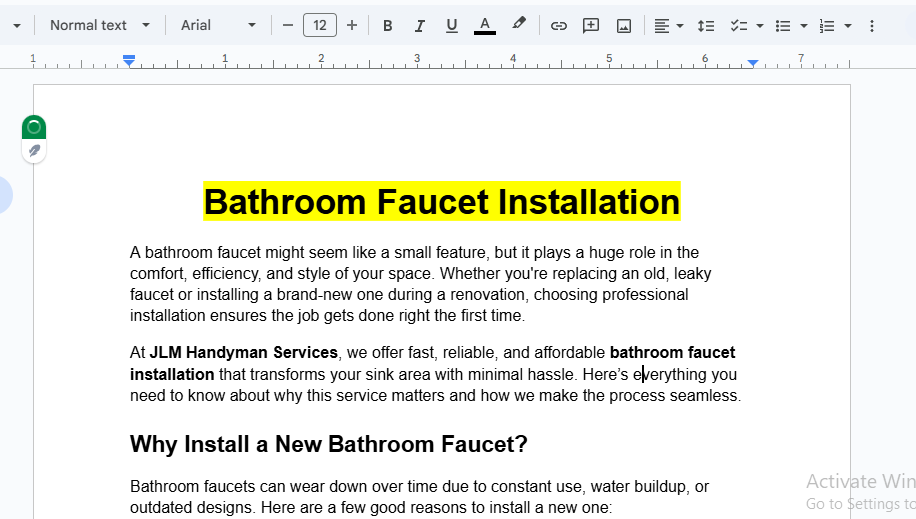Click the blue circular tab at left edge

click(x=5, y=195)
